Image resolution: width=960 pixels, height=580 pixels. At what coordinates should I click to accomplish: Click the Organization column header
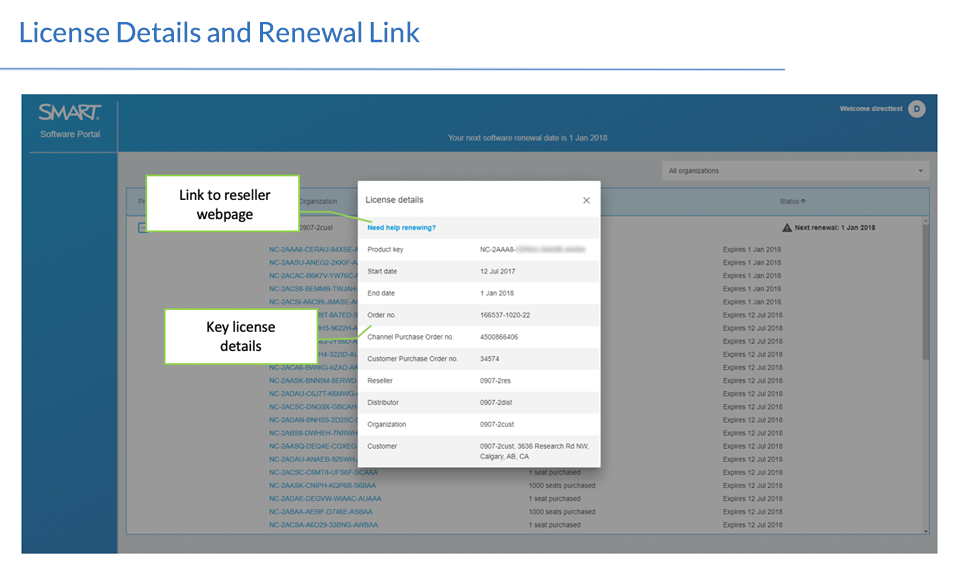click(x=318, y=201)
